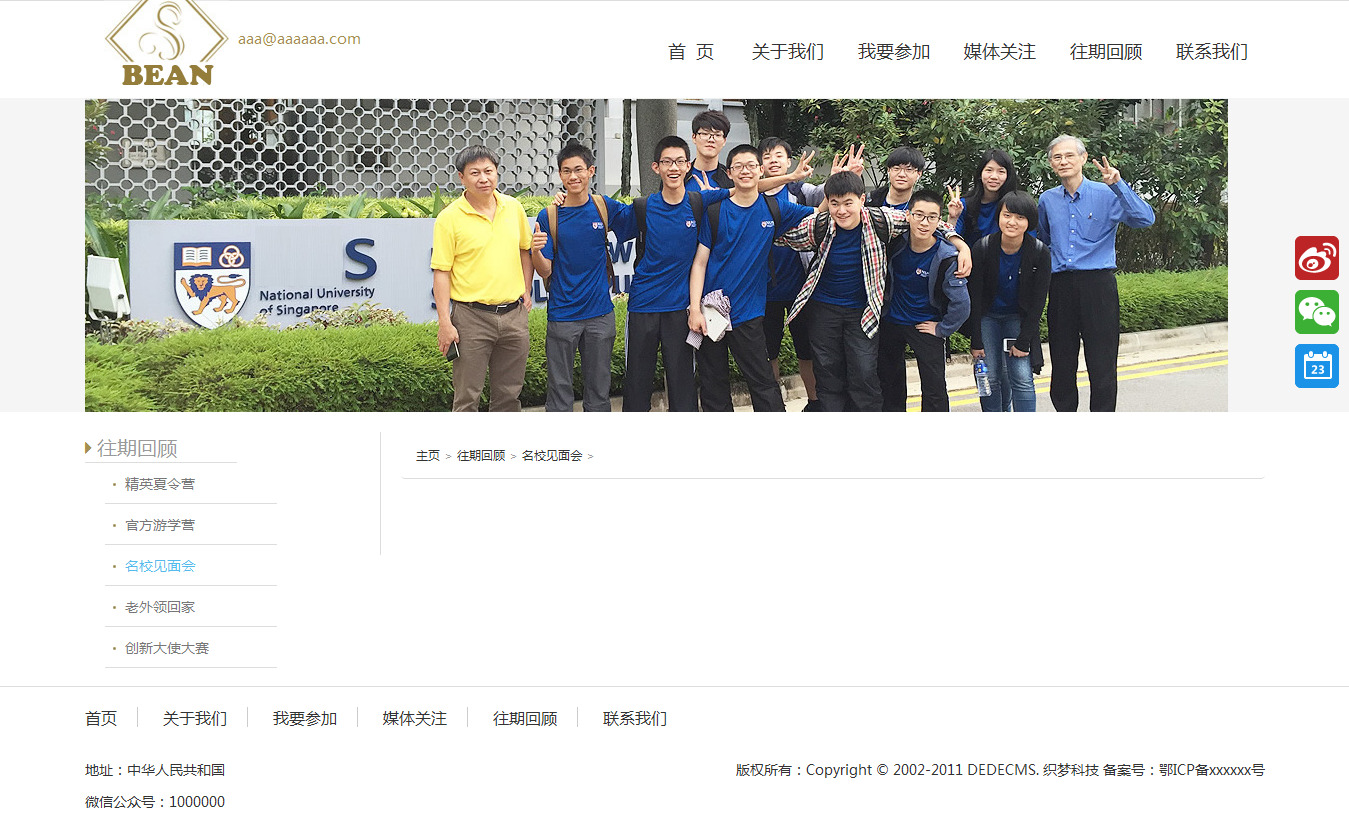Click 往期回顾 in top navigation bar
1349x831 pixels.
coord(1105,52)
